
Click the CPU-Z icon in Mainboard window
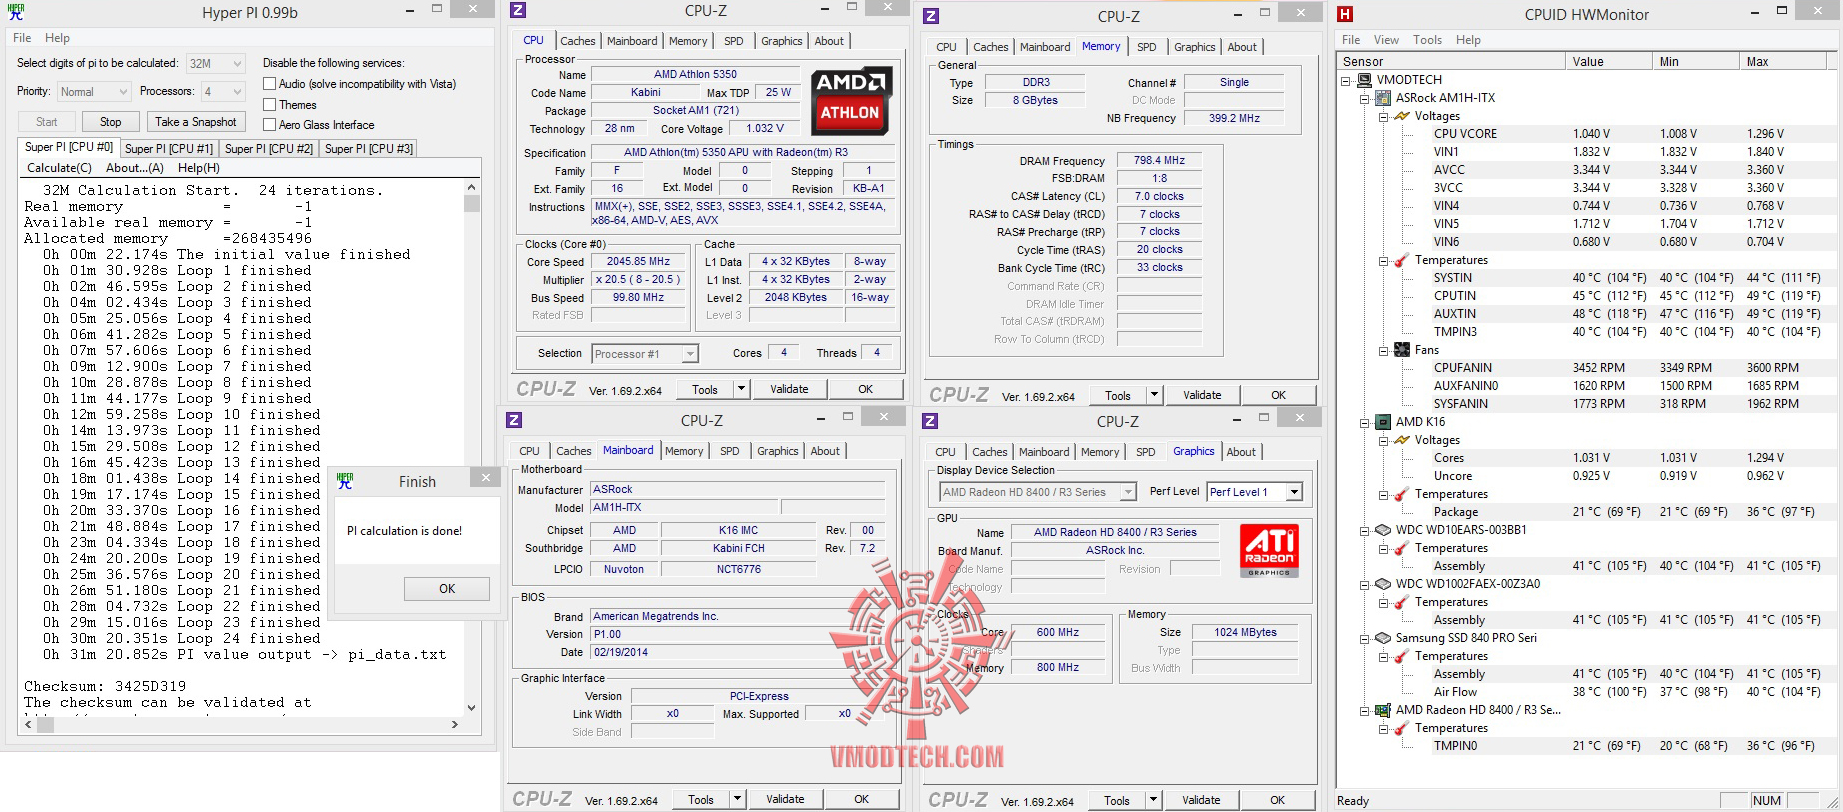(x=514, y=421)
